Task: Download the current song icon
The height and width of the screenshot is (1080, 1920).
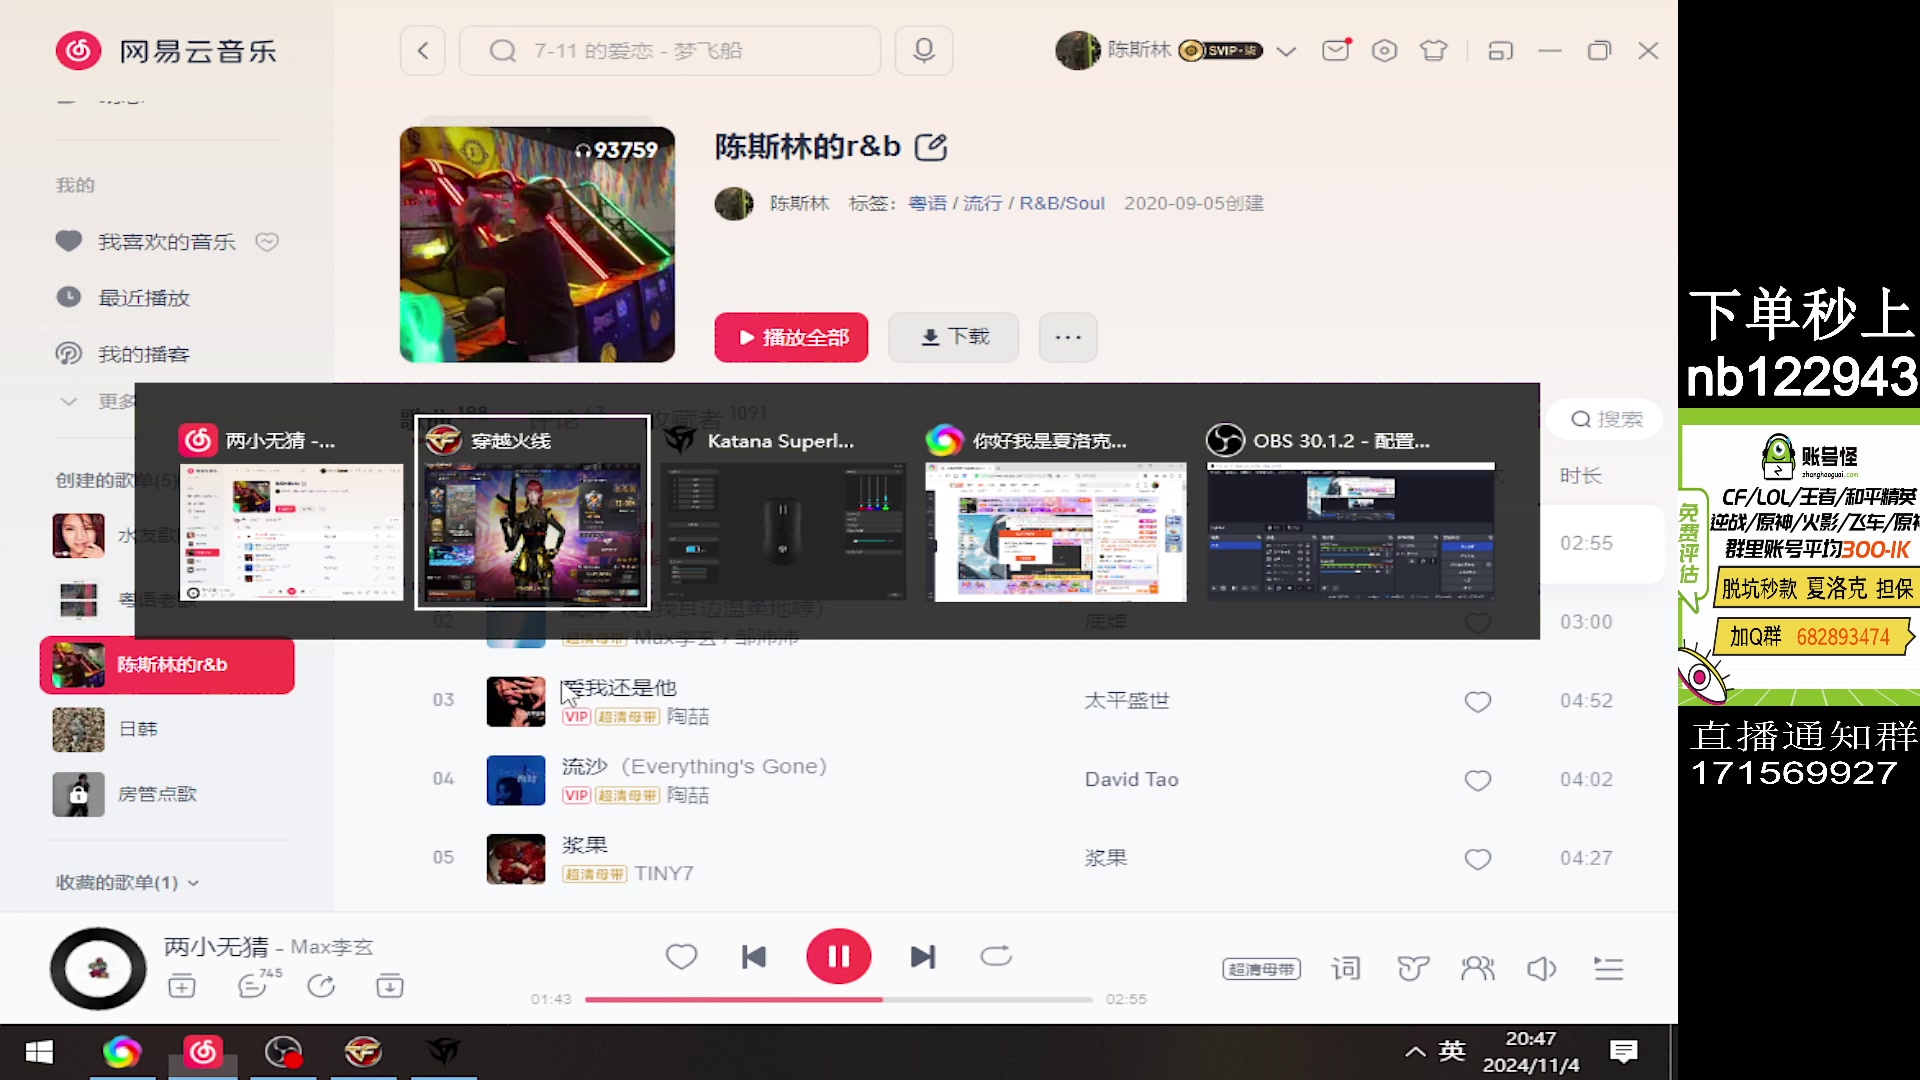Action: tap(390, 987)
